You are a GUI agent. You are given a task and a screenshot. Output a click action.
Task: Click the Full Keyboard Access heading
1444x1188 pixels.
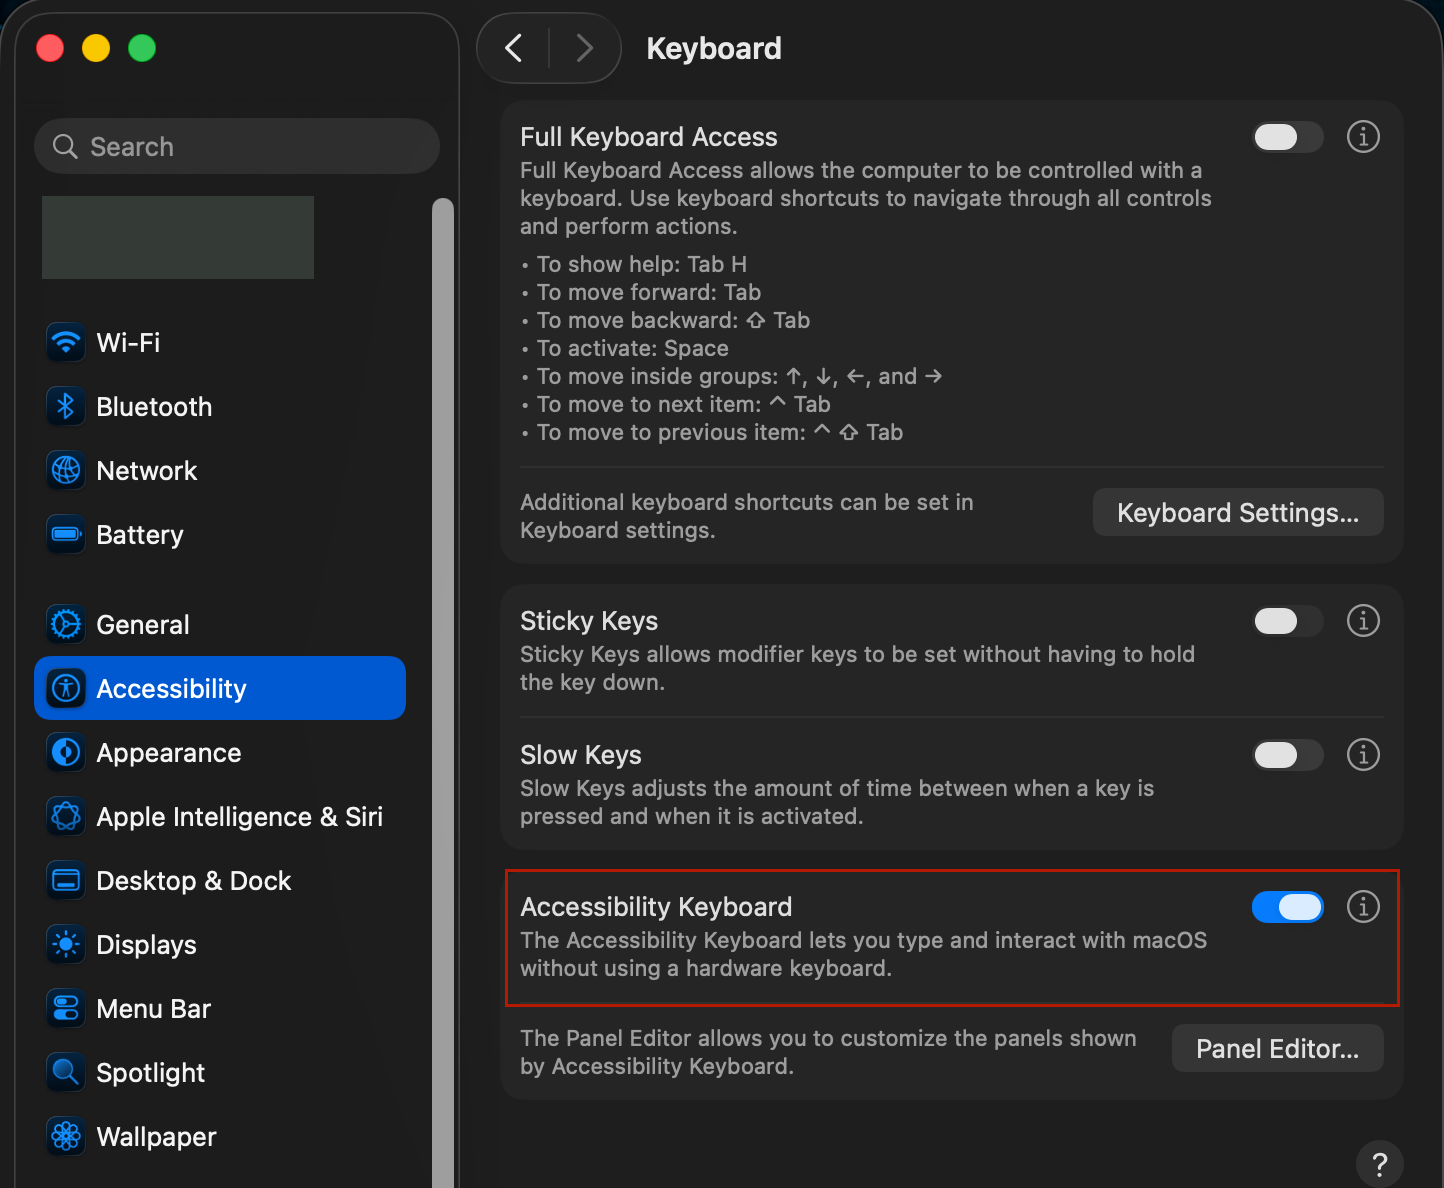(649, 137)
